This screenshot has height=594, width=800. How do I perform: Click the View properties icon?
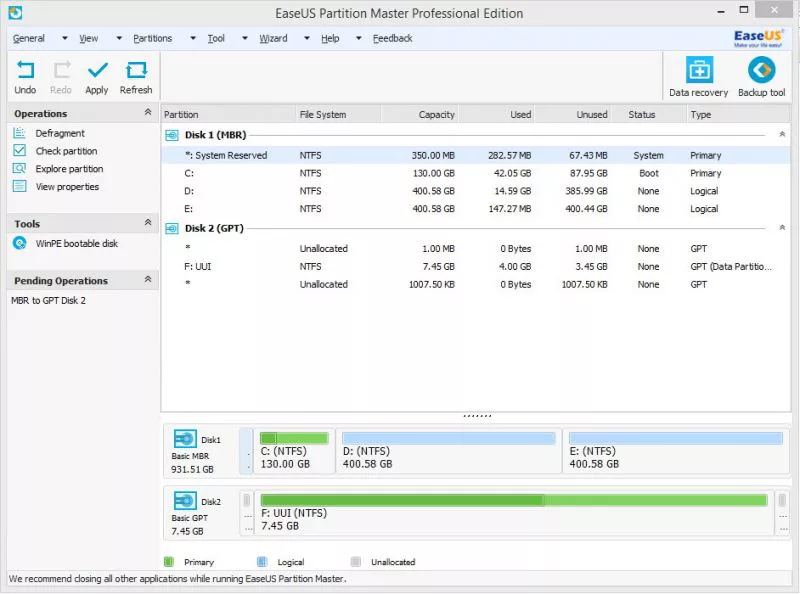coord(19,186)
